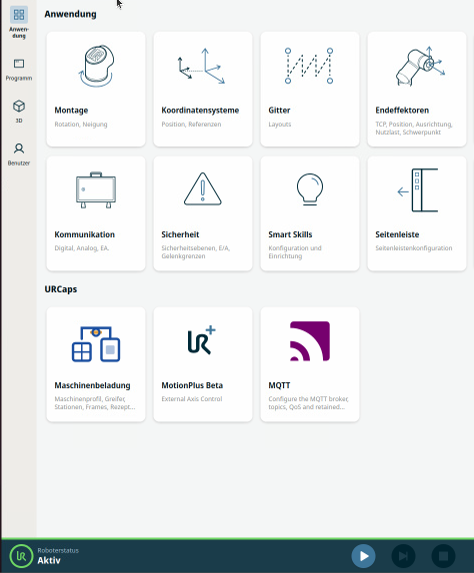Click the Montage robot base icon

(96, 66)
